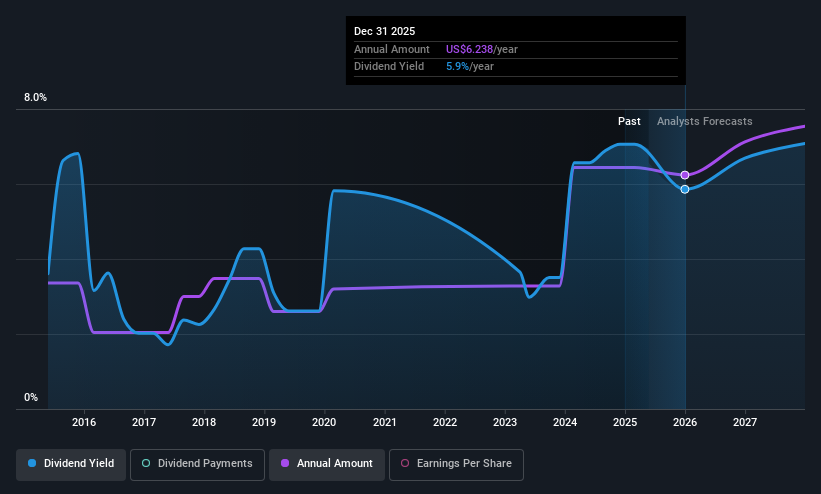Click the 5.9%/year value in tooltip

coord(470,67)
